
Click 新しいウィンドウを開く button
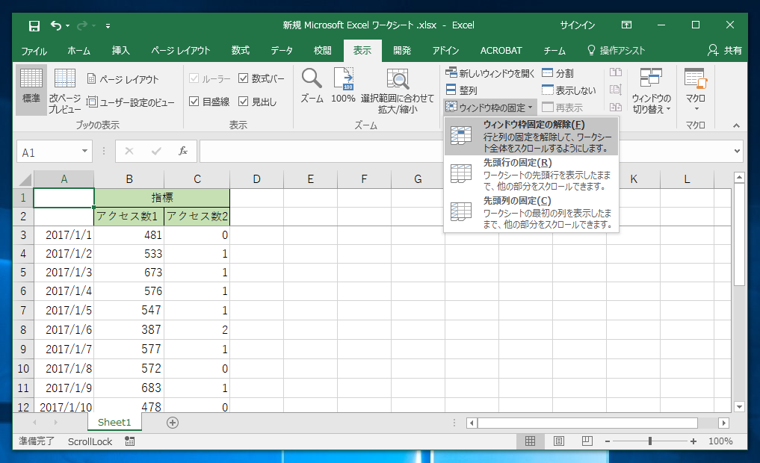[x=490, y=73]
